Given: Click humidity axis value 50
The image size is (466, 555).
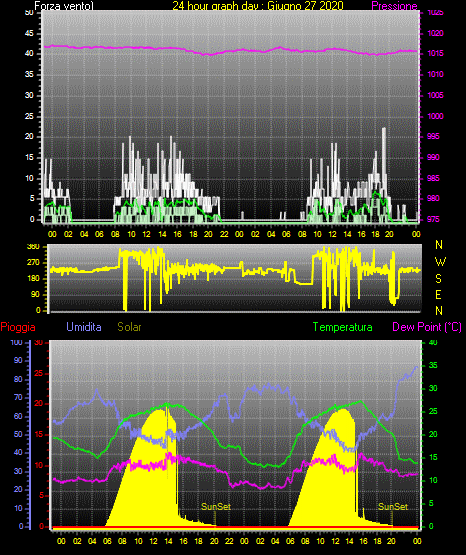Looking at the screenshot, I should 18,434.
